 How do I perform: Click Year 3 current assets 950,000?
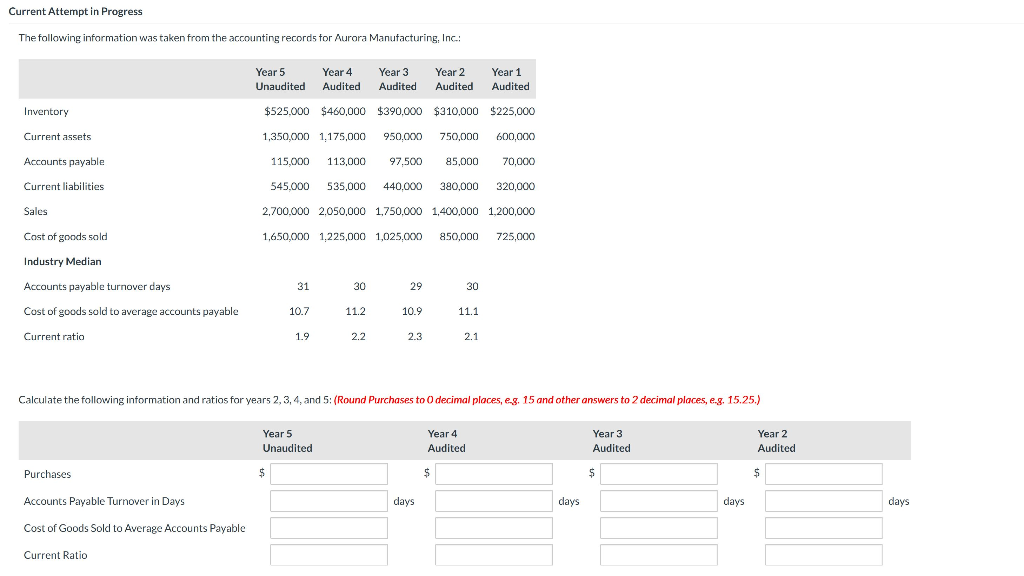402,136
